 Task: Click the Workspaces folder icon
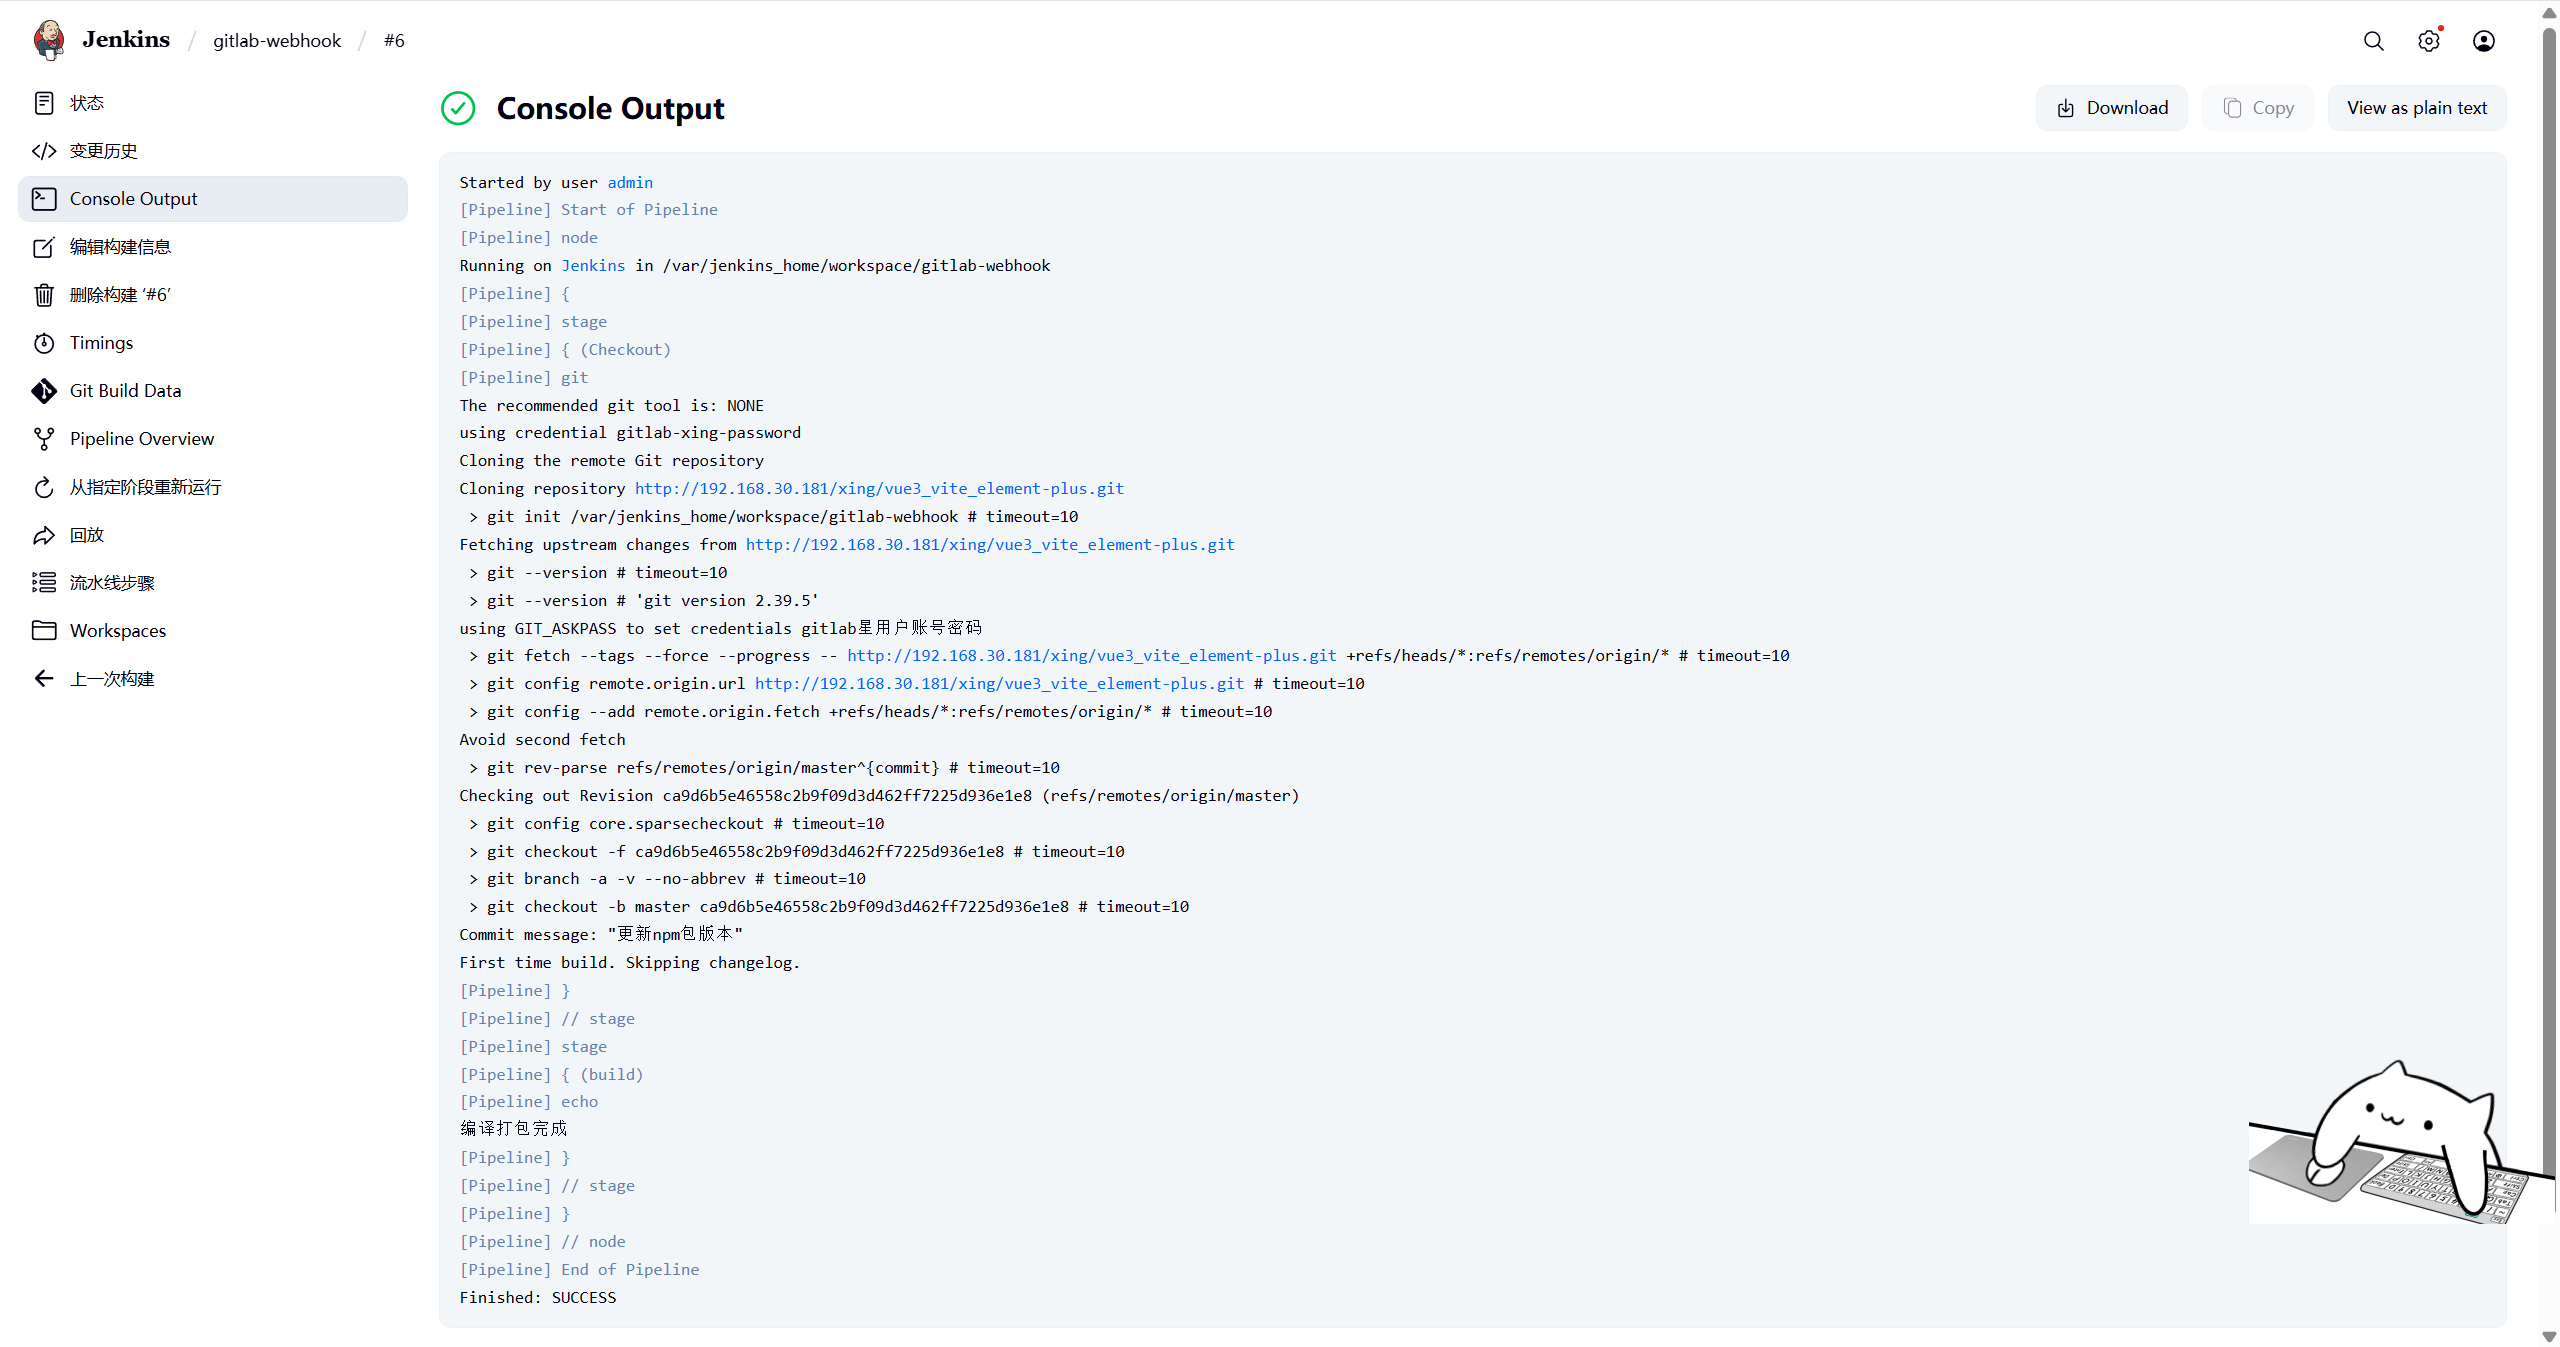point(44,631)
